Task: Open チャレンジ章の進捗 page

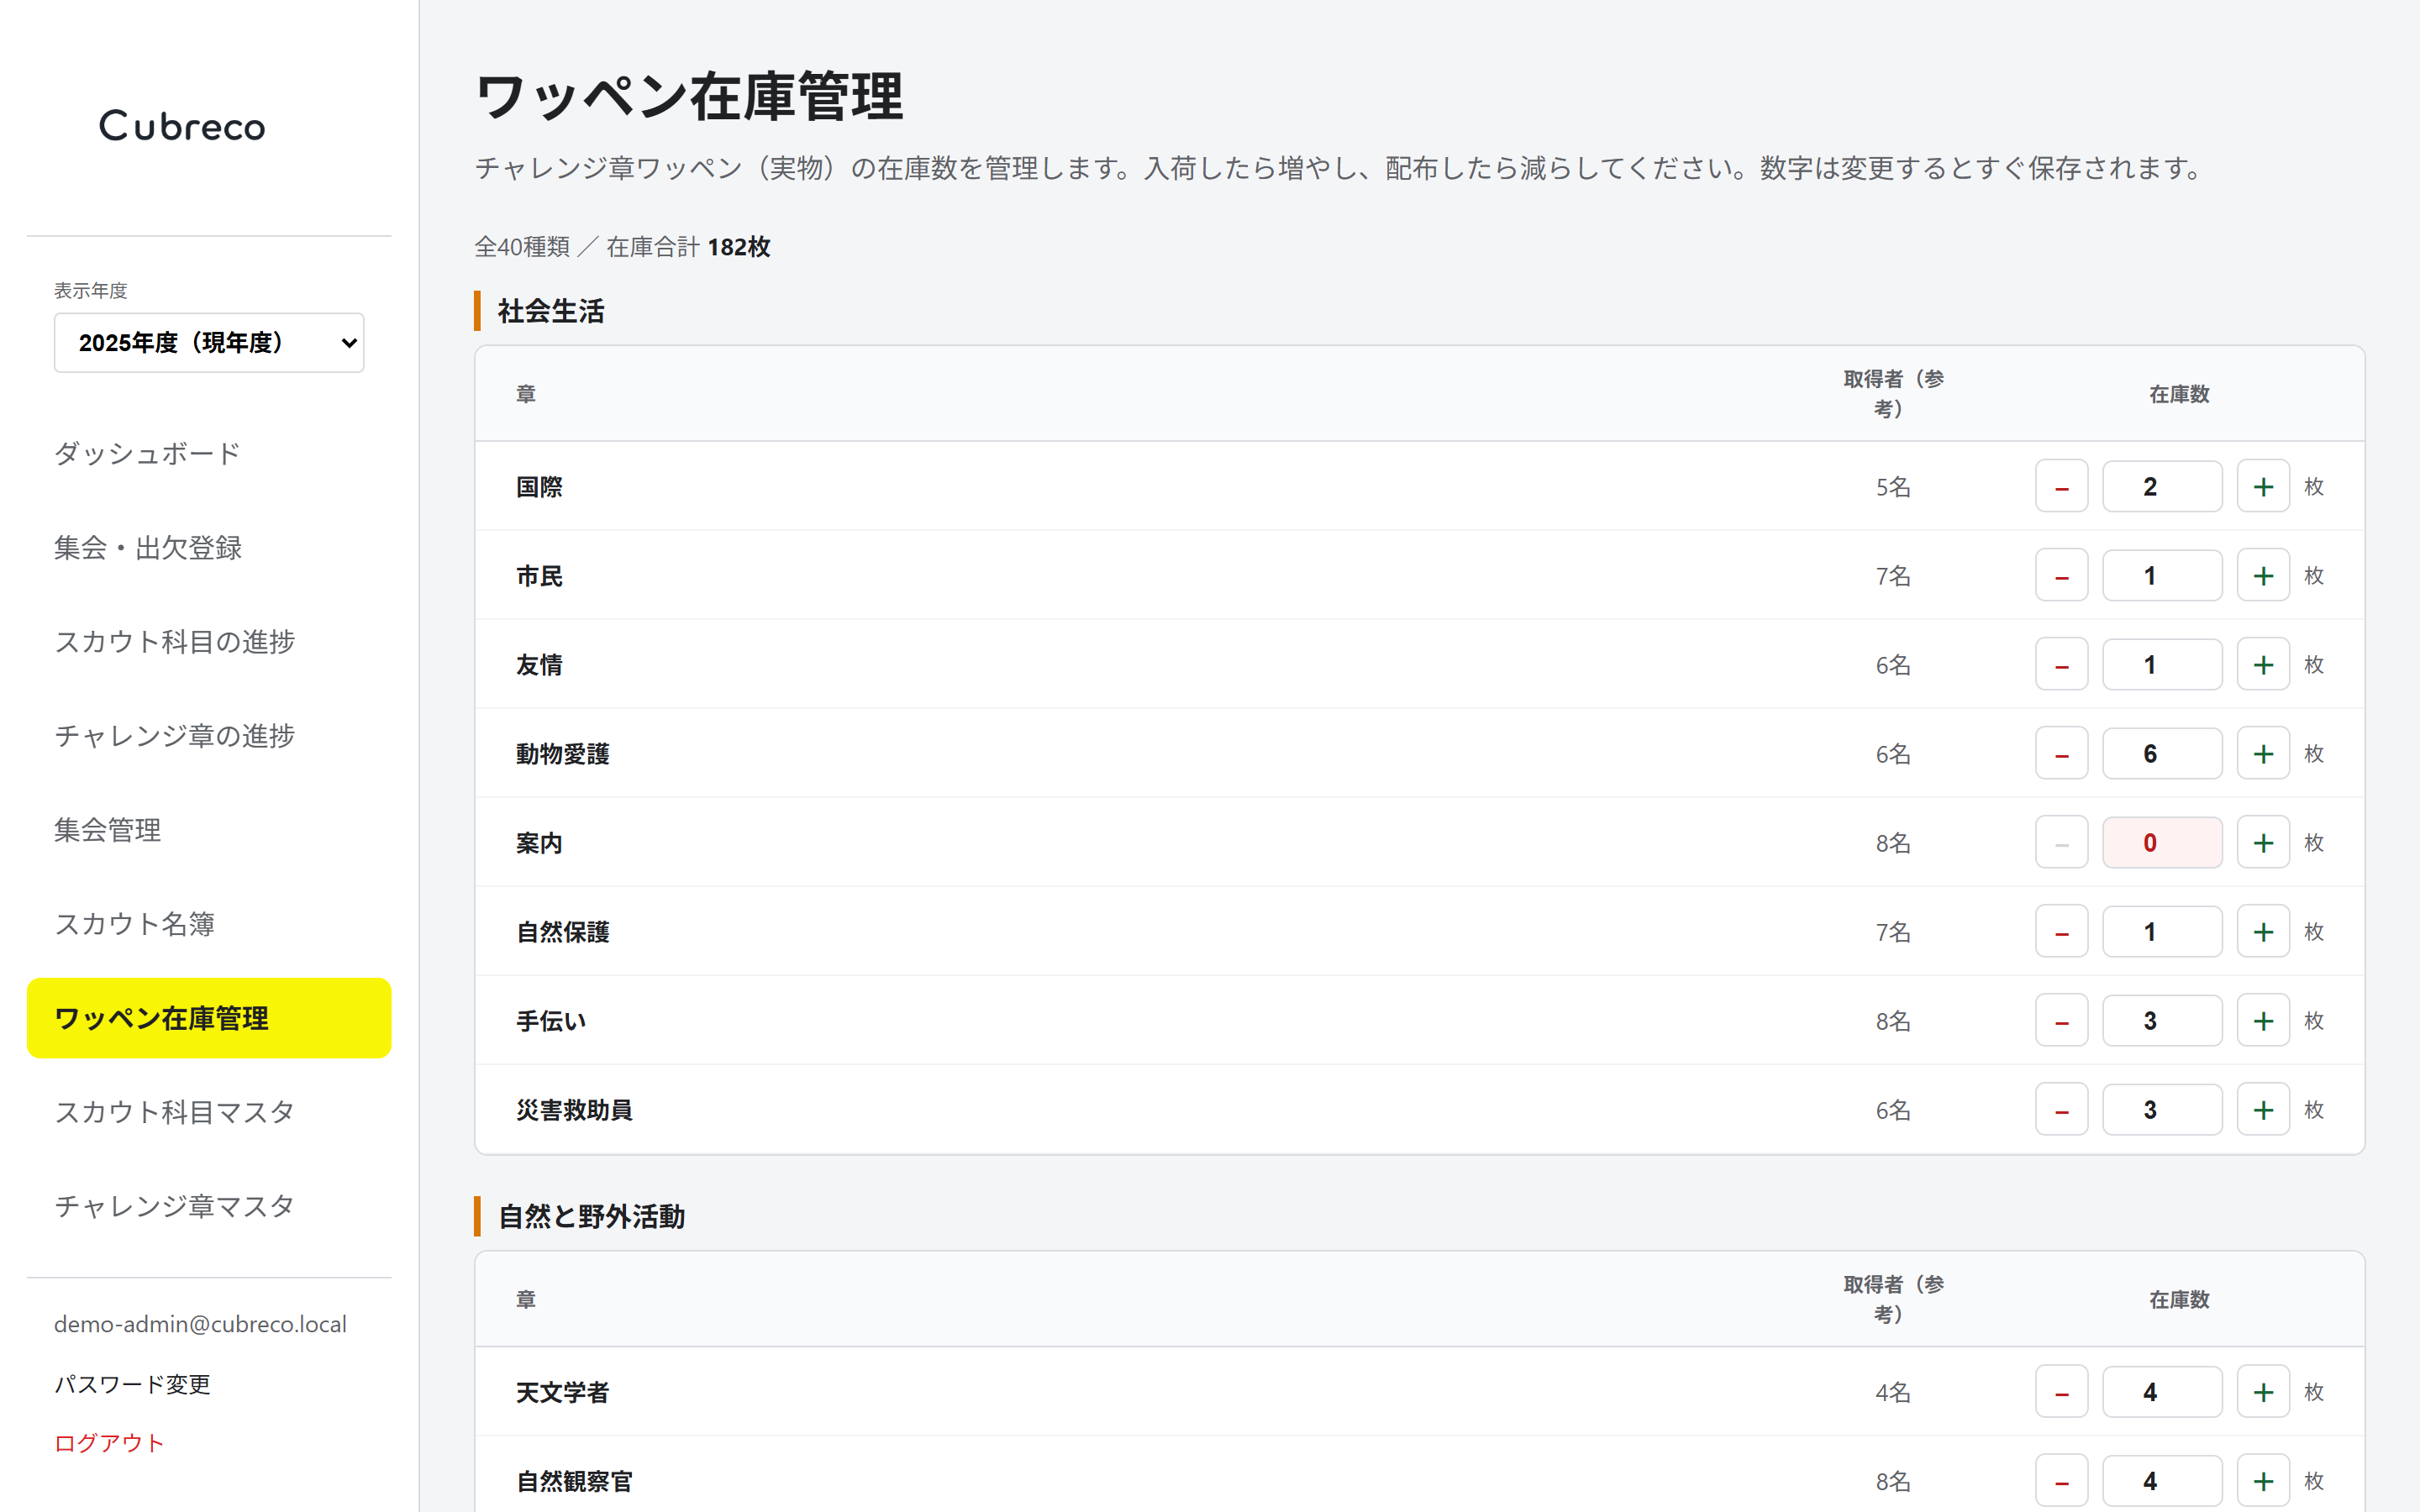Action: [209, 735]
